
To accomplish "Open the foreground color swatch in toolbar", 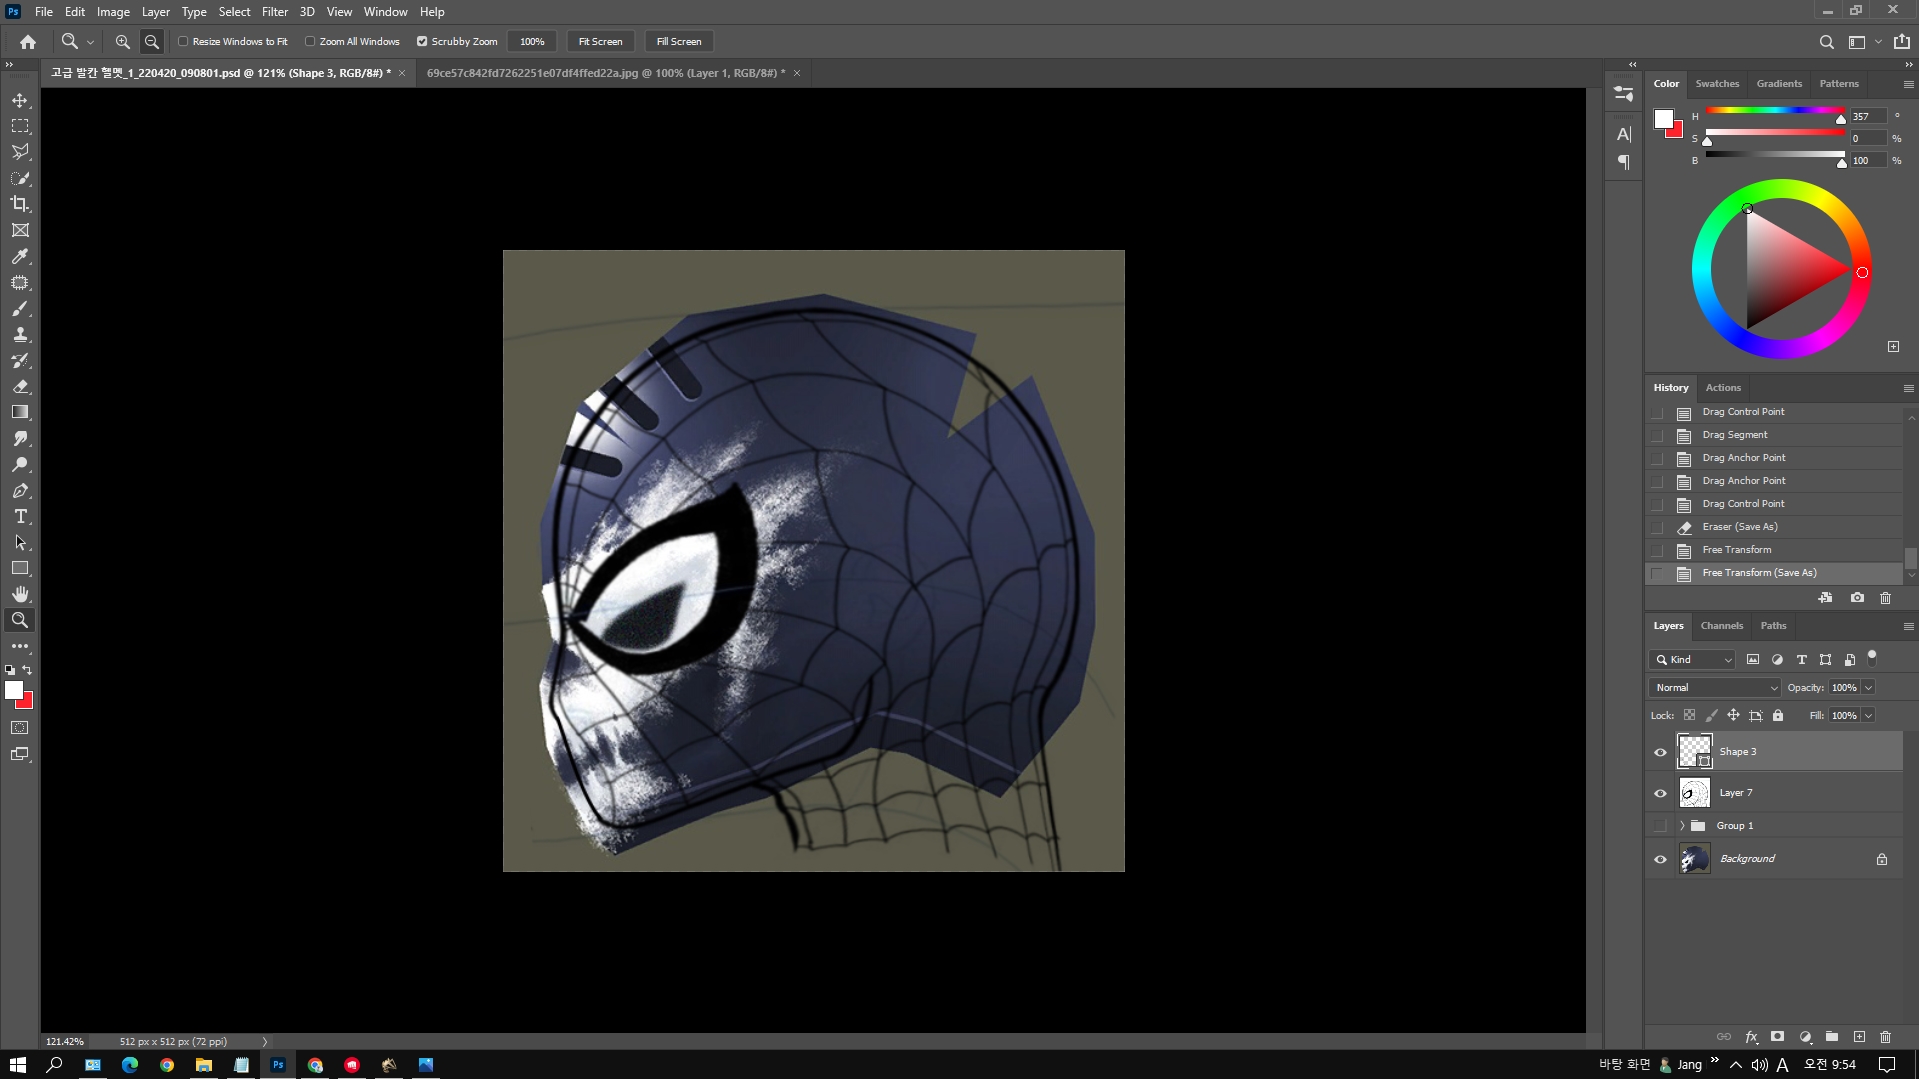I will tap(14, 690).
